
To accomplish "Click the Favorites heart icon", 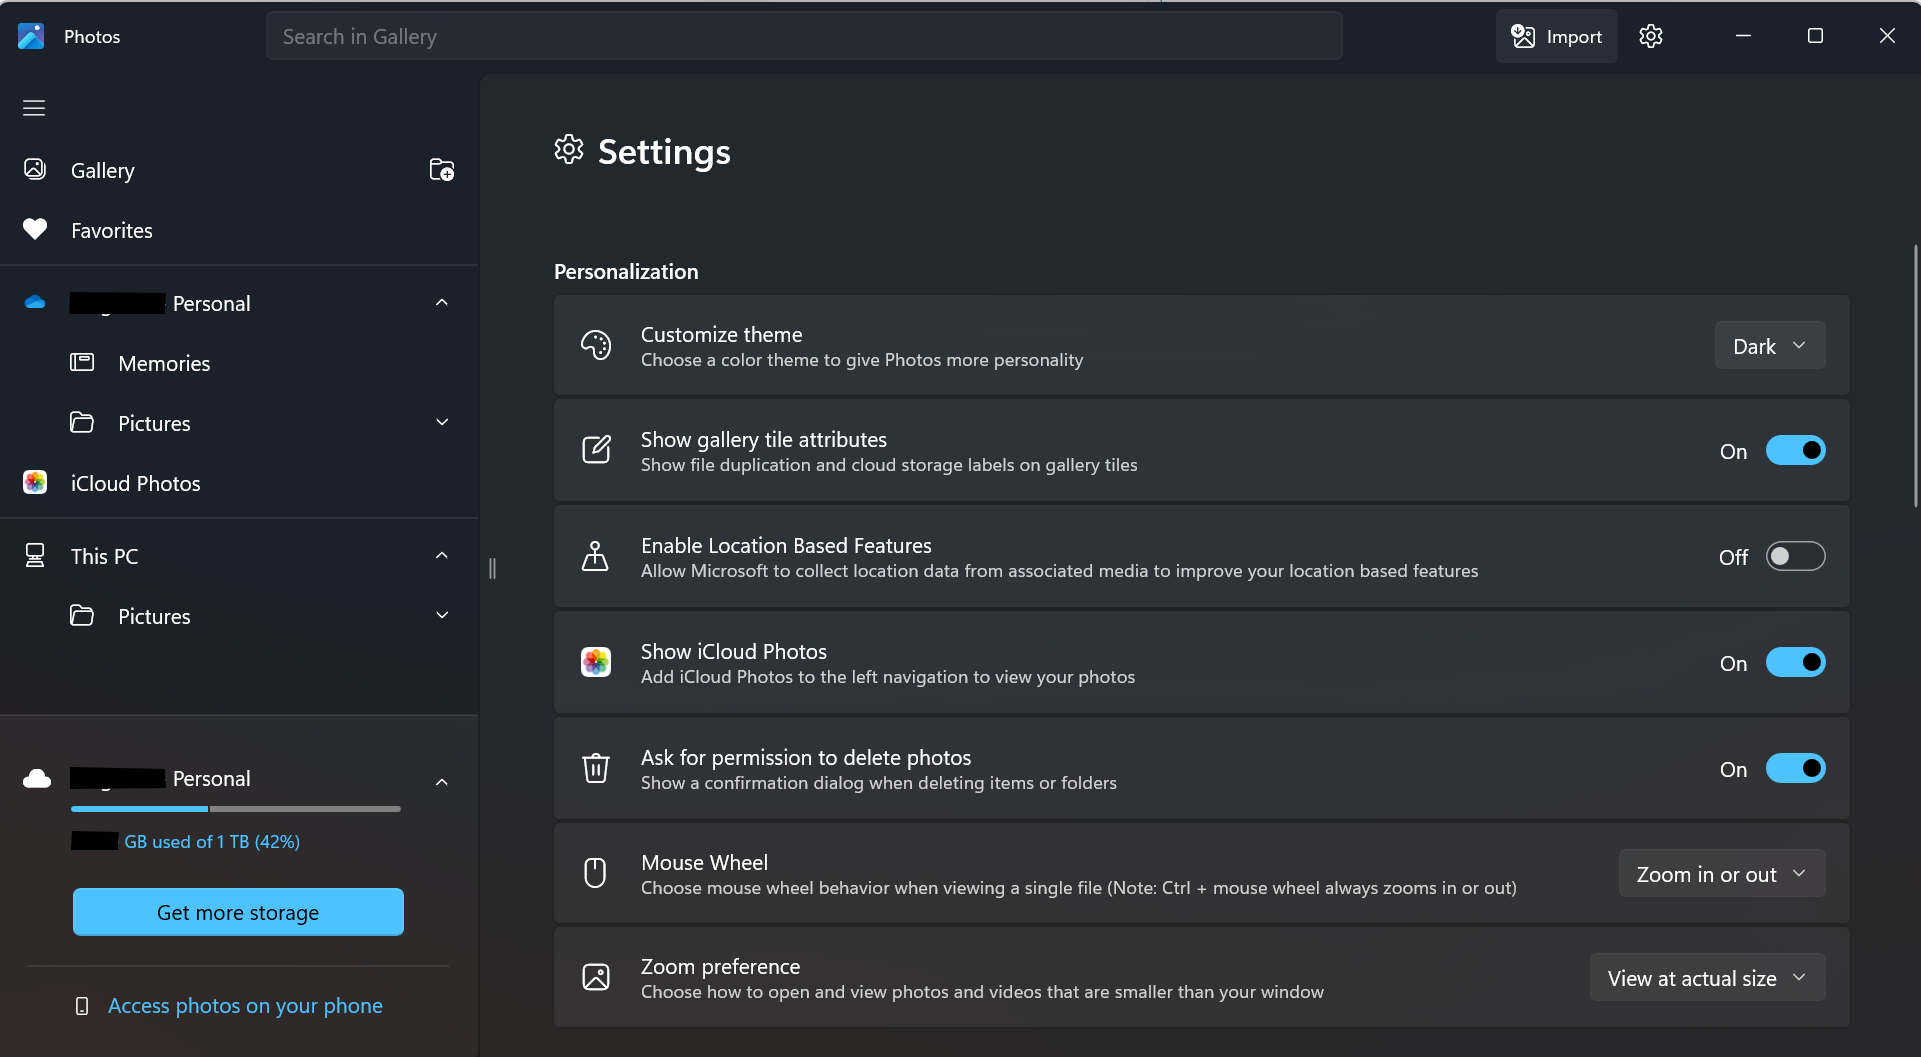I will coord(35,230).
